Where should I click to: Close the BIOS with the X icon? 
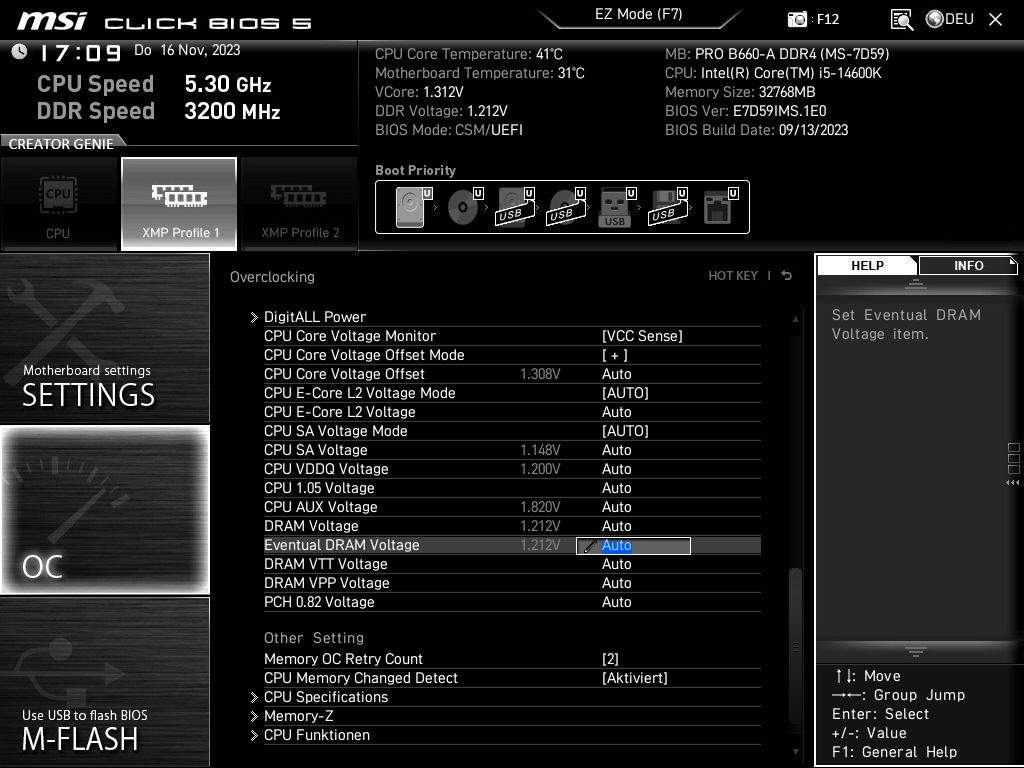tap(995, 20)
